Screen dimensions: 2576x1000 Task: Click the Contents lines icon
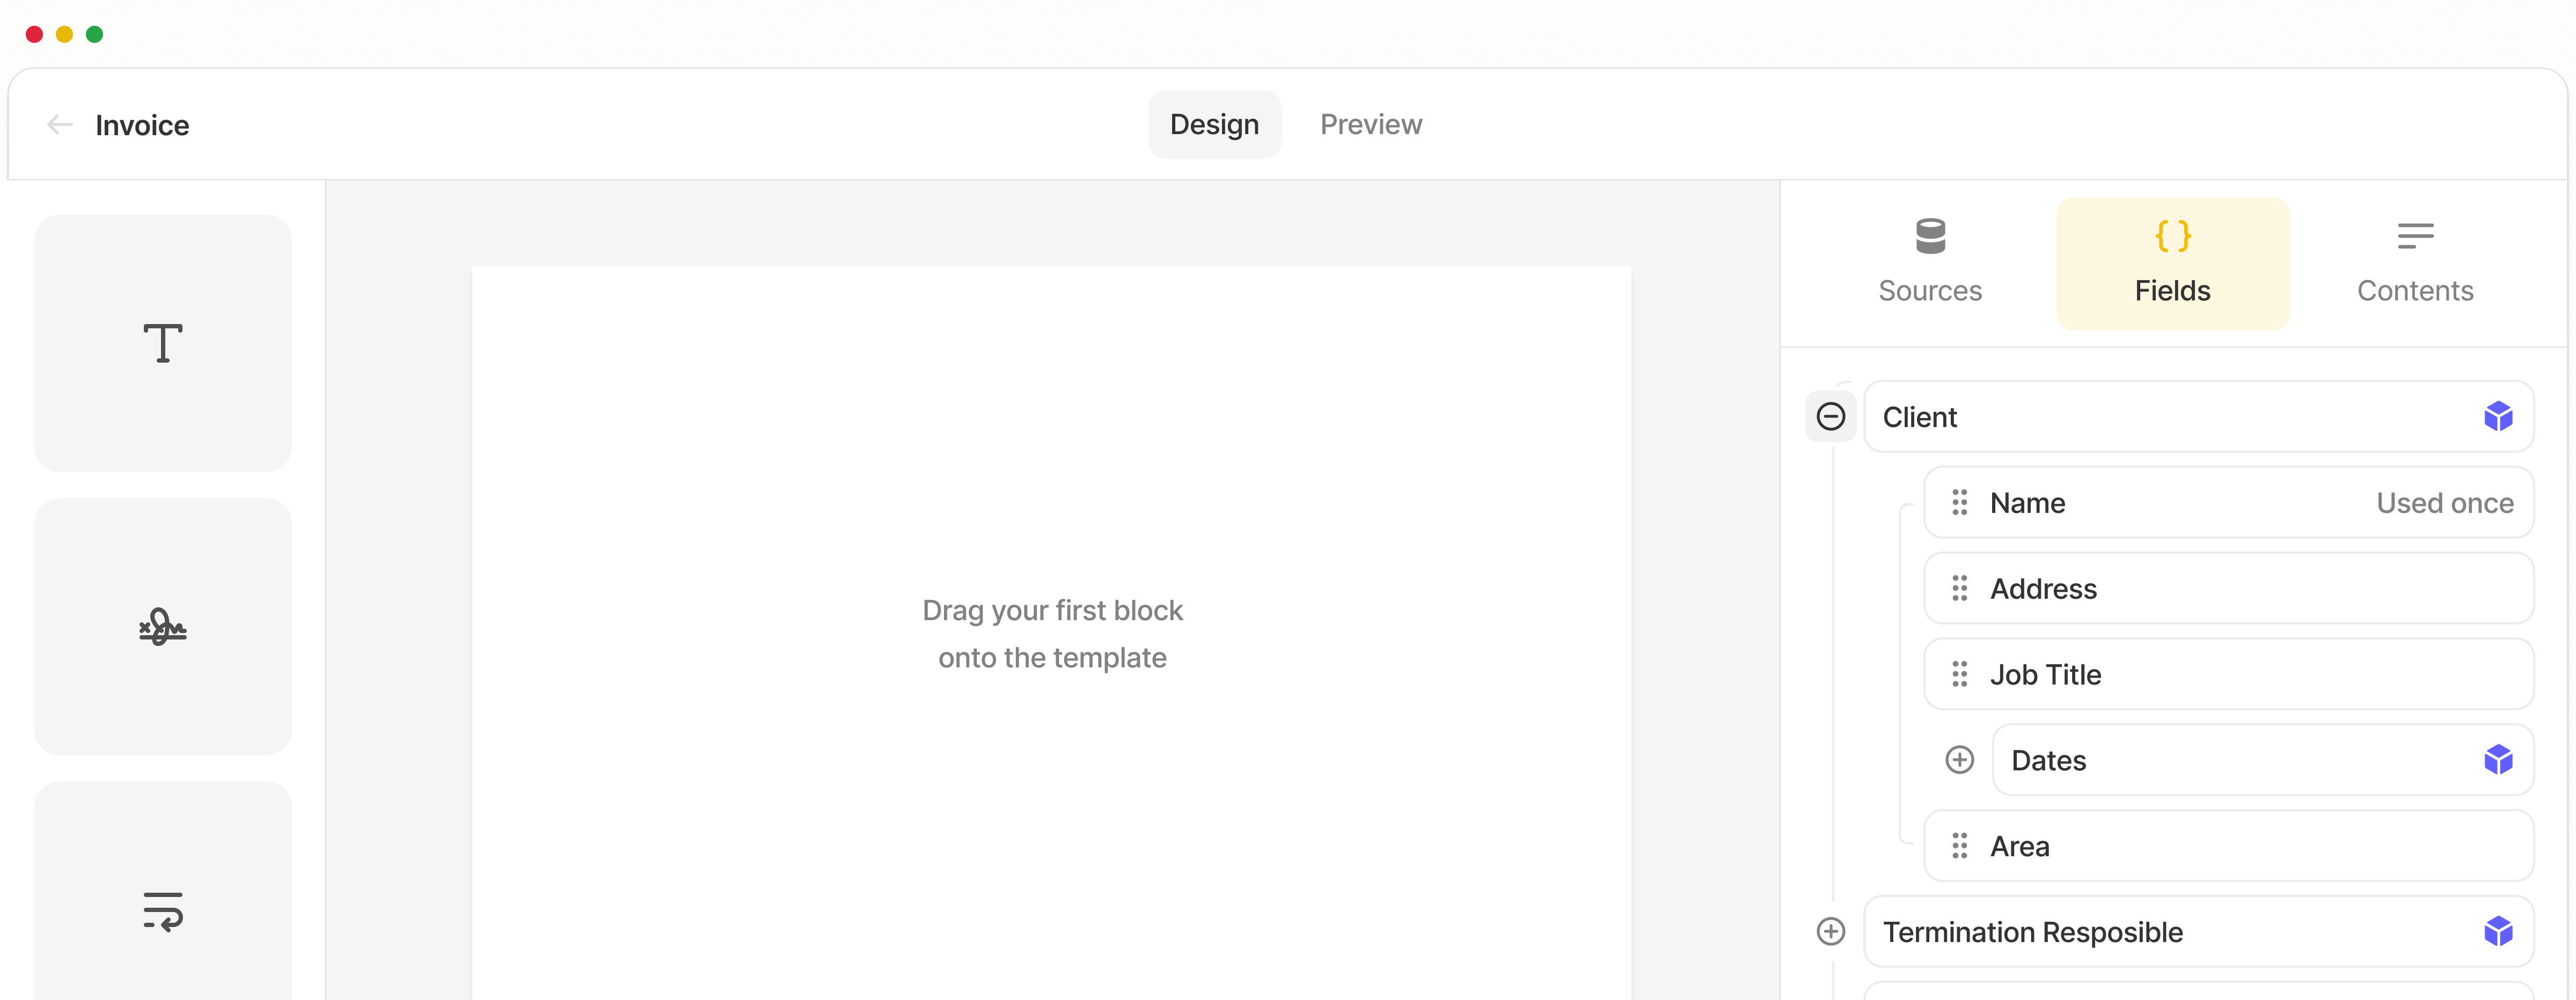pyautogui.click(x=2415, y=236)
